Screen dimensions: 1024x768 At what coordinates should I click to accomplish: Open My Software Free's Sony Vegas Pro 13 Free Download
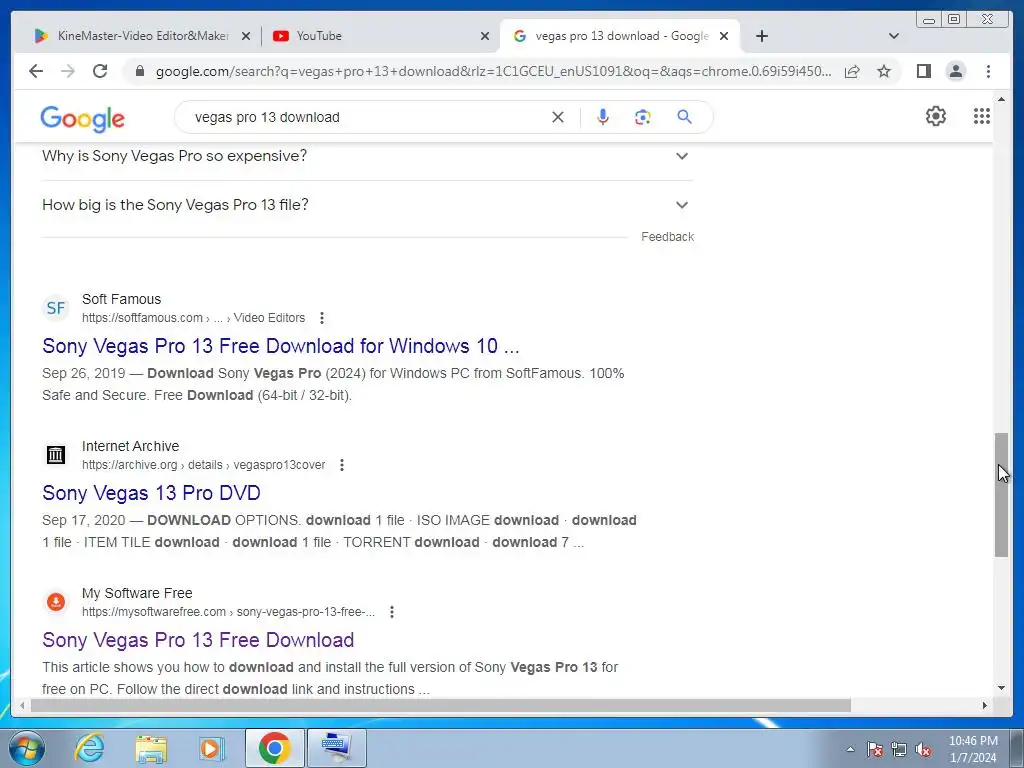click(198, 640)
